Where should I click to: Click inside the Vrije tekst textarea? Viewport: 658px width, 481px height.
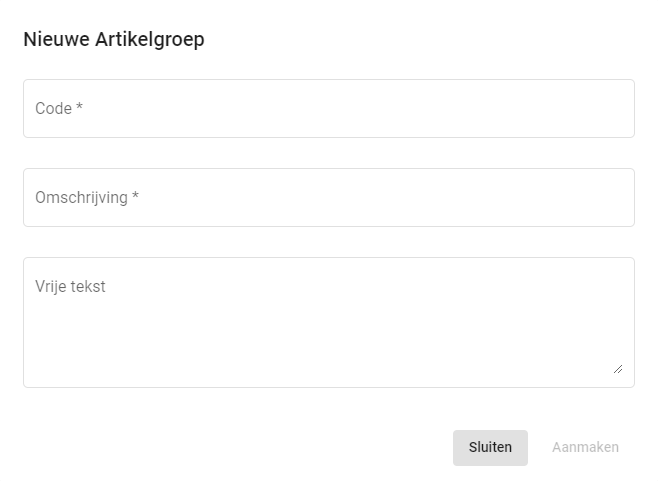coord(328,322)
